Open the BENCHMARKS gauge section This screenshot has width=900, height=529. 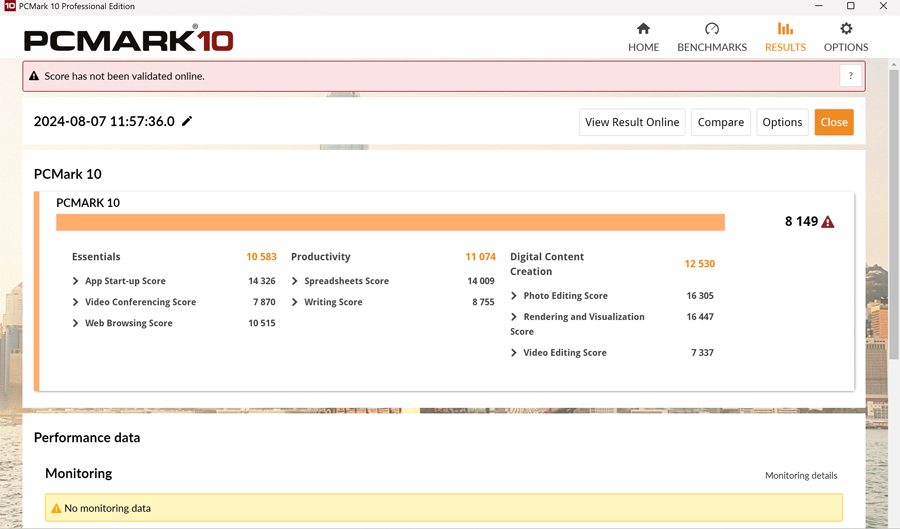[x=712, y=37]
